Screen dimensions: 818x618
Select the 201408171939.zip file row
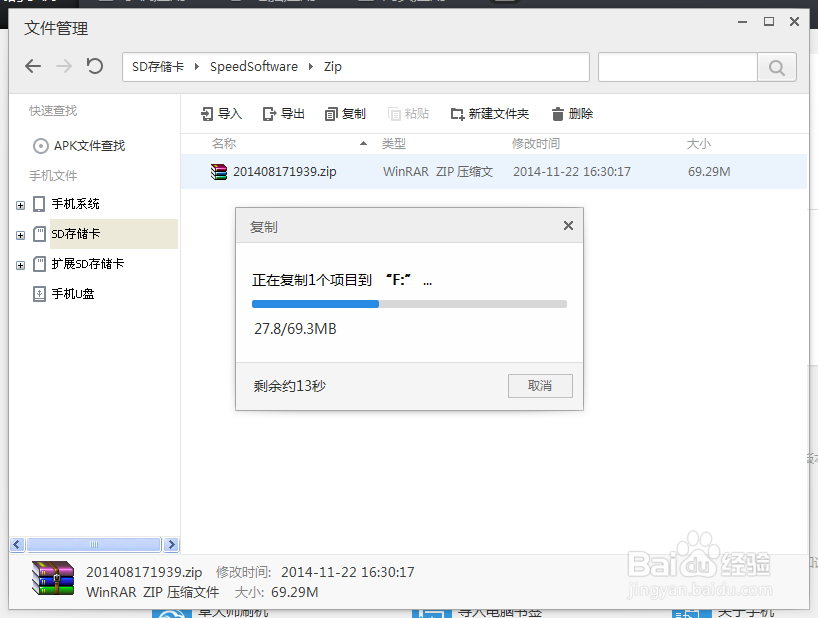tap(494, 172)
